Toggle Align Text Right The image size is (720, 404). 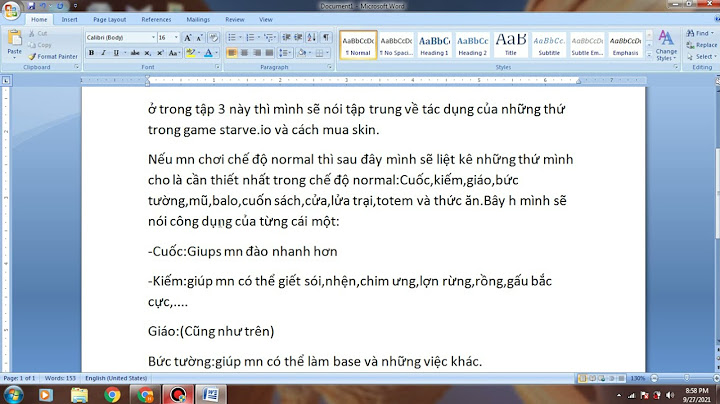(257, 53)
